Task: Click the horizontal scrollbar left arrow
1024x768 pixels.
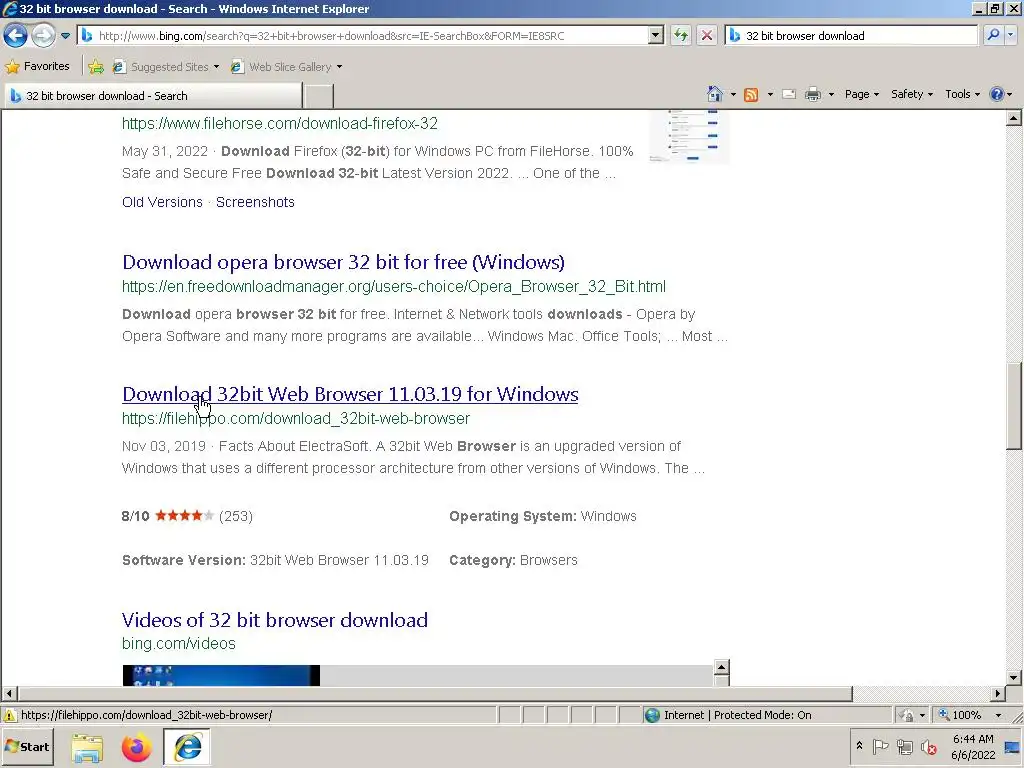Action: point(8,694)
